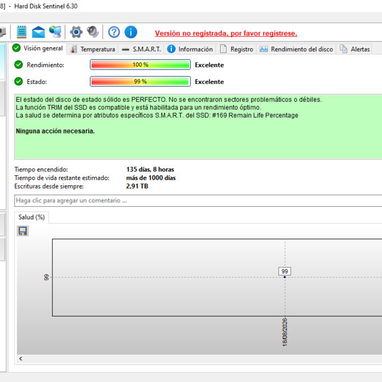
Task: Open the S.M.A.R.T. tab
Action: tap(141, 49)
